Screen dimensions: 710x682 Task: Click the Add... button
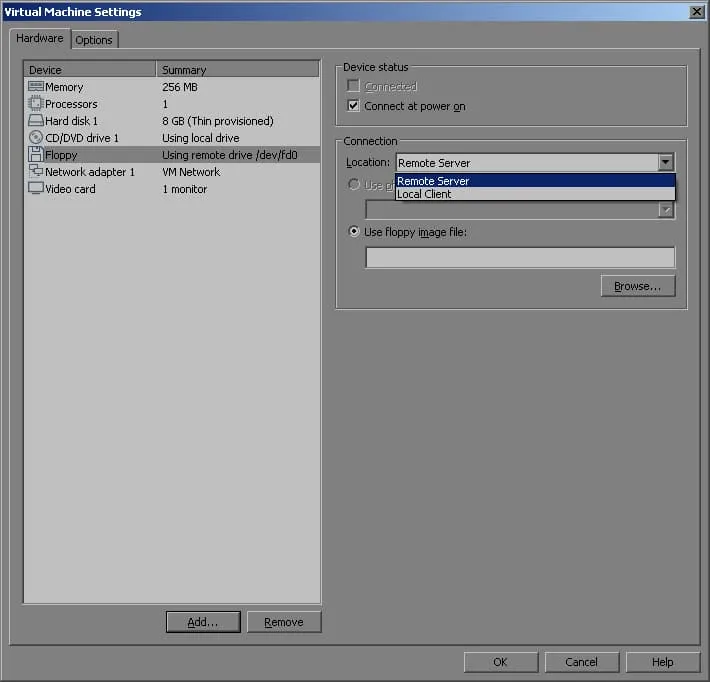pos(203,622)
